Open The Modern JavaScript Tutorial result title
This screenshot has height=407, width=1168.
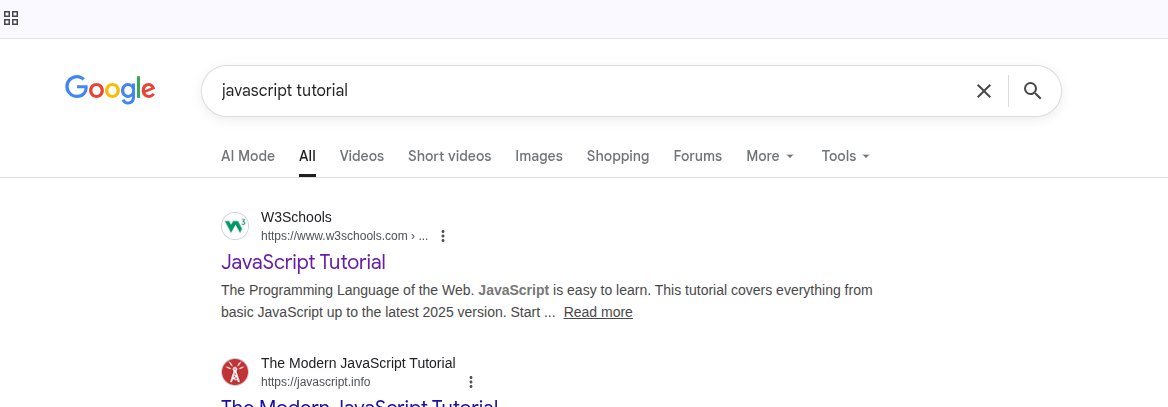click(x=359, y=402)
